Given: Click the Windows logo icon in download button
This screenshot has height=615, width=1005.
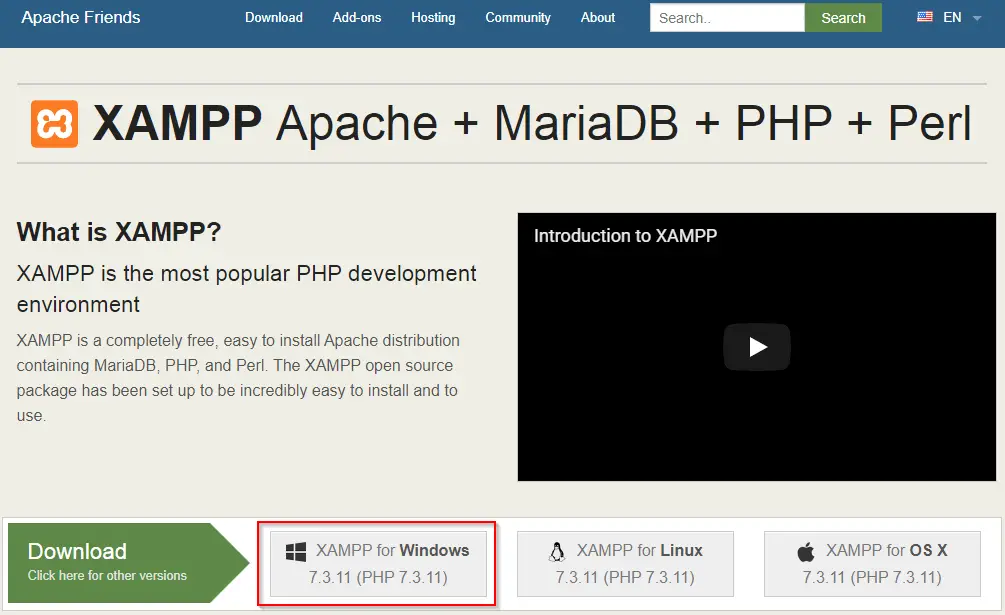Looking at the screenshot, I should click(x=295, y=552).
